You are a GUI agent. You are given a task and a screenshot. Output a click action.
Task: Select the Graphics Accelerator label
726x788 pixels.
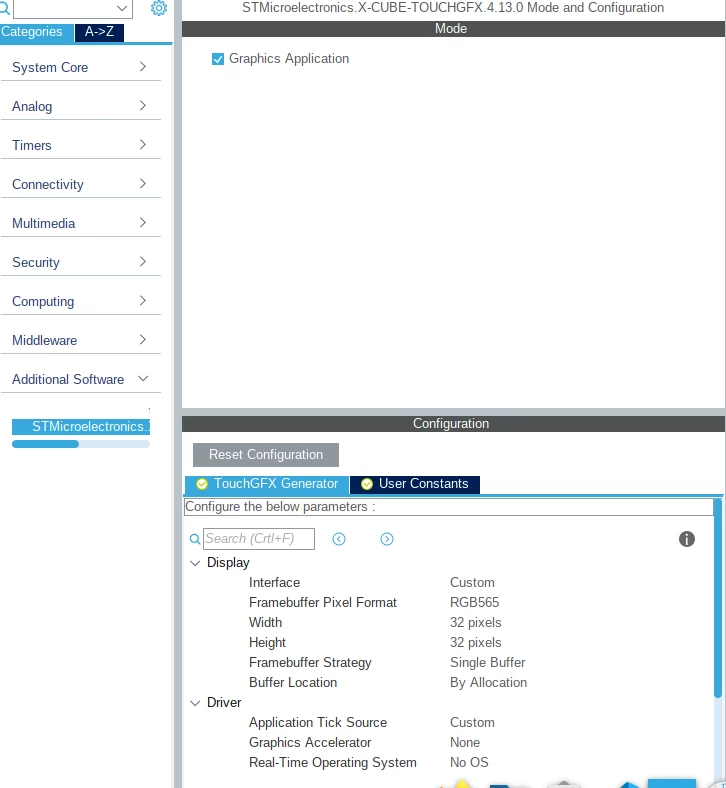tap(310, 743)
